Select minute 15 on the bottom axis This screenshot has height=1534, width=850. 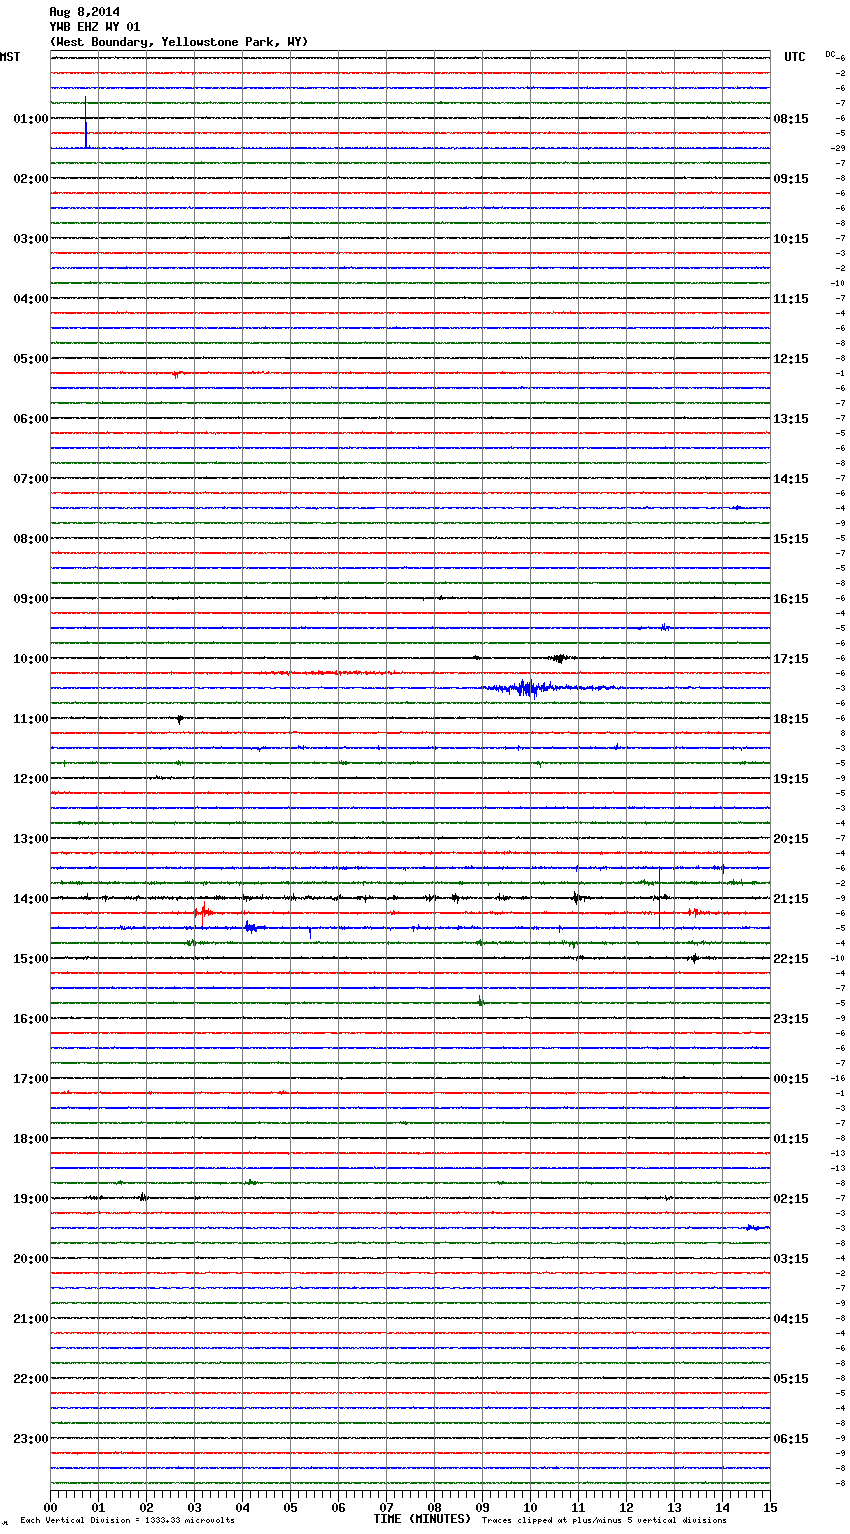pyautogui.click(x=770, y=1507)
